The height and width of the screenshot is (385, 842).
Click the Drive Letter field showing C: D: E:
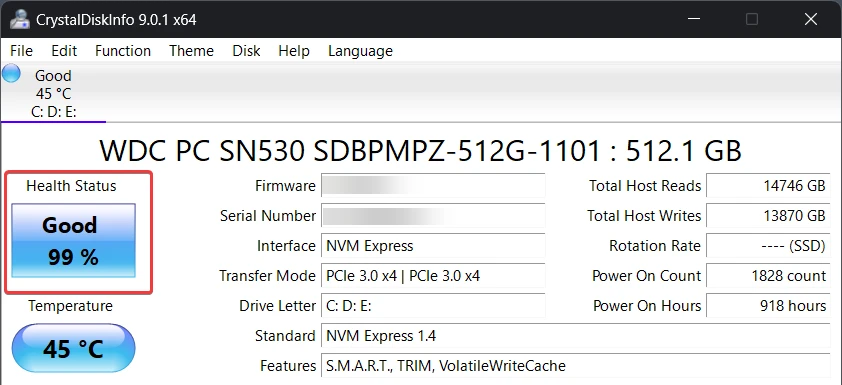click(433, 306)
